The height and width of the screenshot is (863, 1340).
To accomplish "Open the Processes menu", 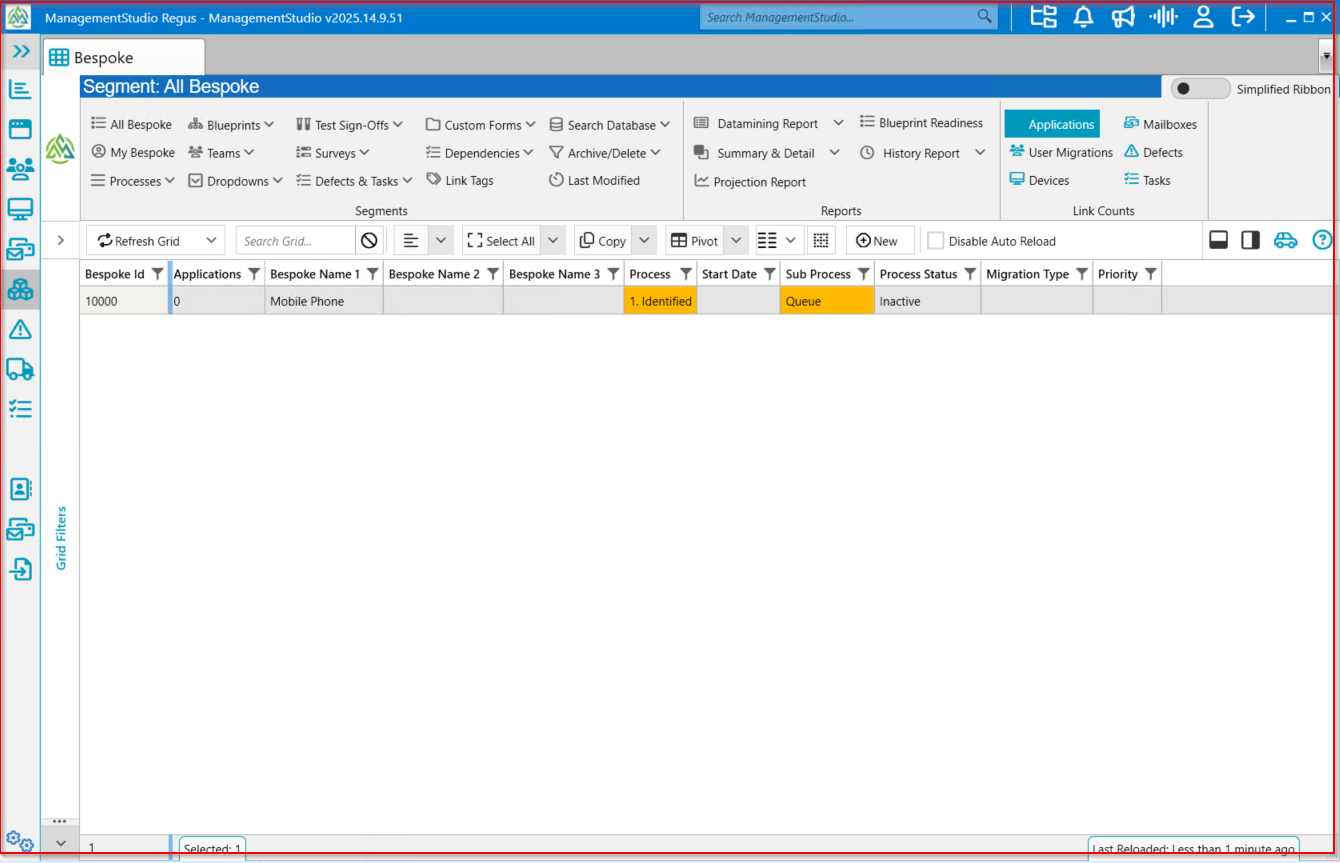I will coord(133,181).
